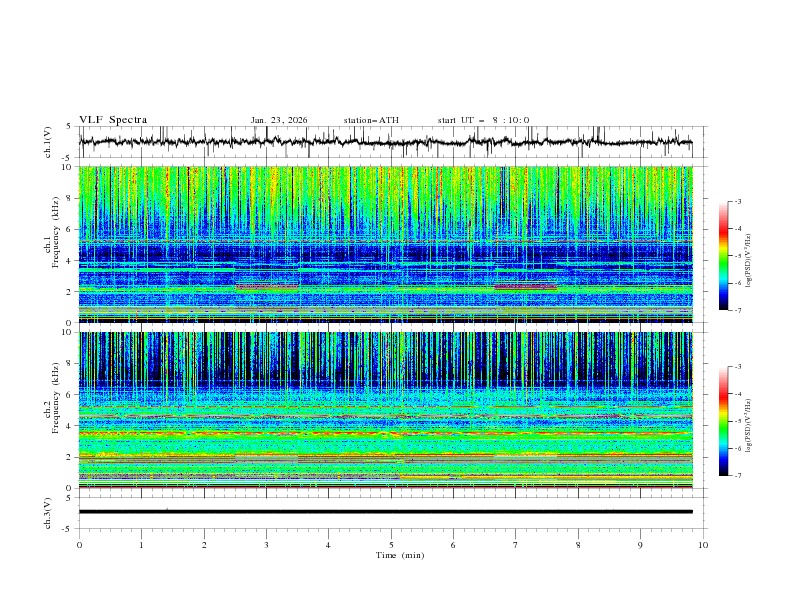Viewport: 792px width, 612px height.
Task: Click time-axis tick label "9"
Action: tap(640, 545)
